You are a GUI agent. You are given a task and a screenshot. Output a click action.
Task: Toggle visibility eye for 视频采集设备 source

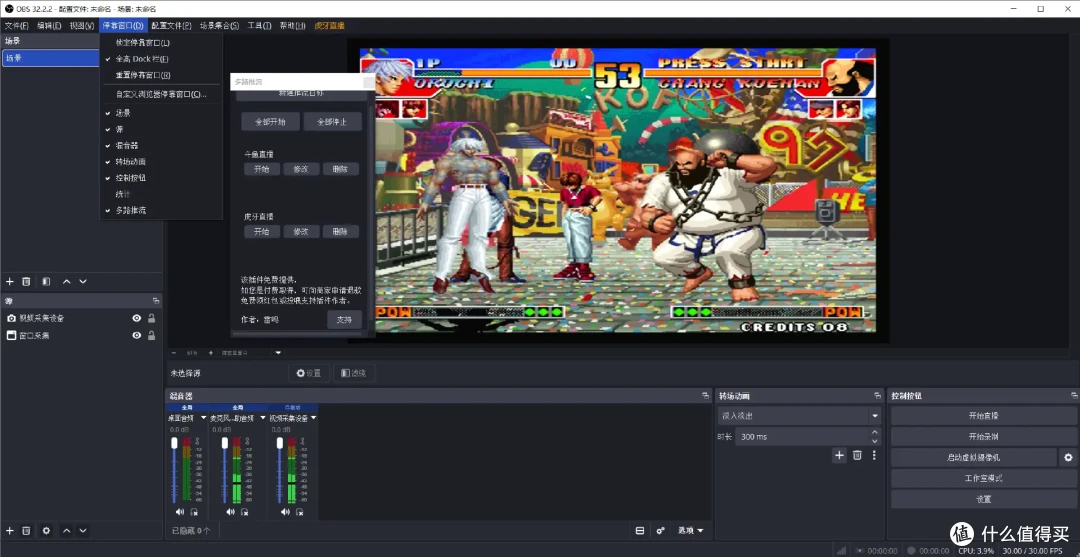[x=136, y=318]
